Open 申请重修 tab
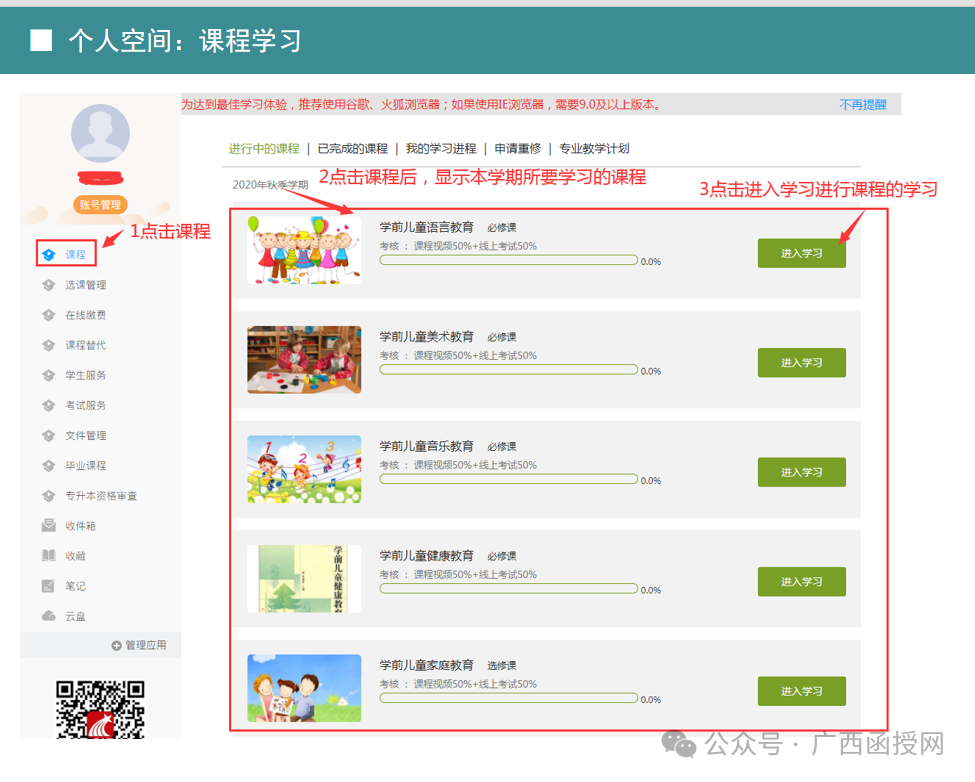This screenshot has height=782, width=975. pyautogui.click(x=518, y=149)
